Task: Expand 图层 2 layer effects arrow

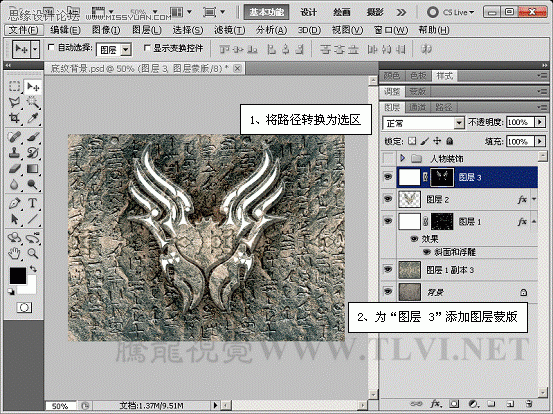Action: tap(534, 199)
